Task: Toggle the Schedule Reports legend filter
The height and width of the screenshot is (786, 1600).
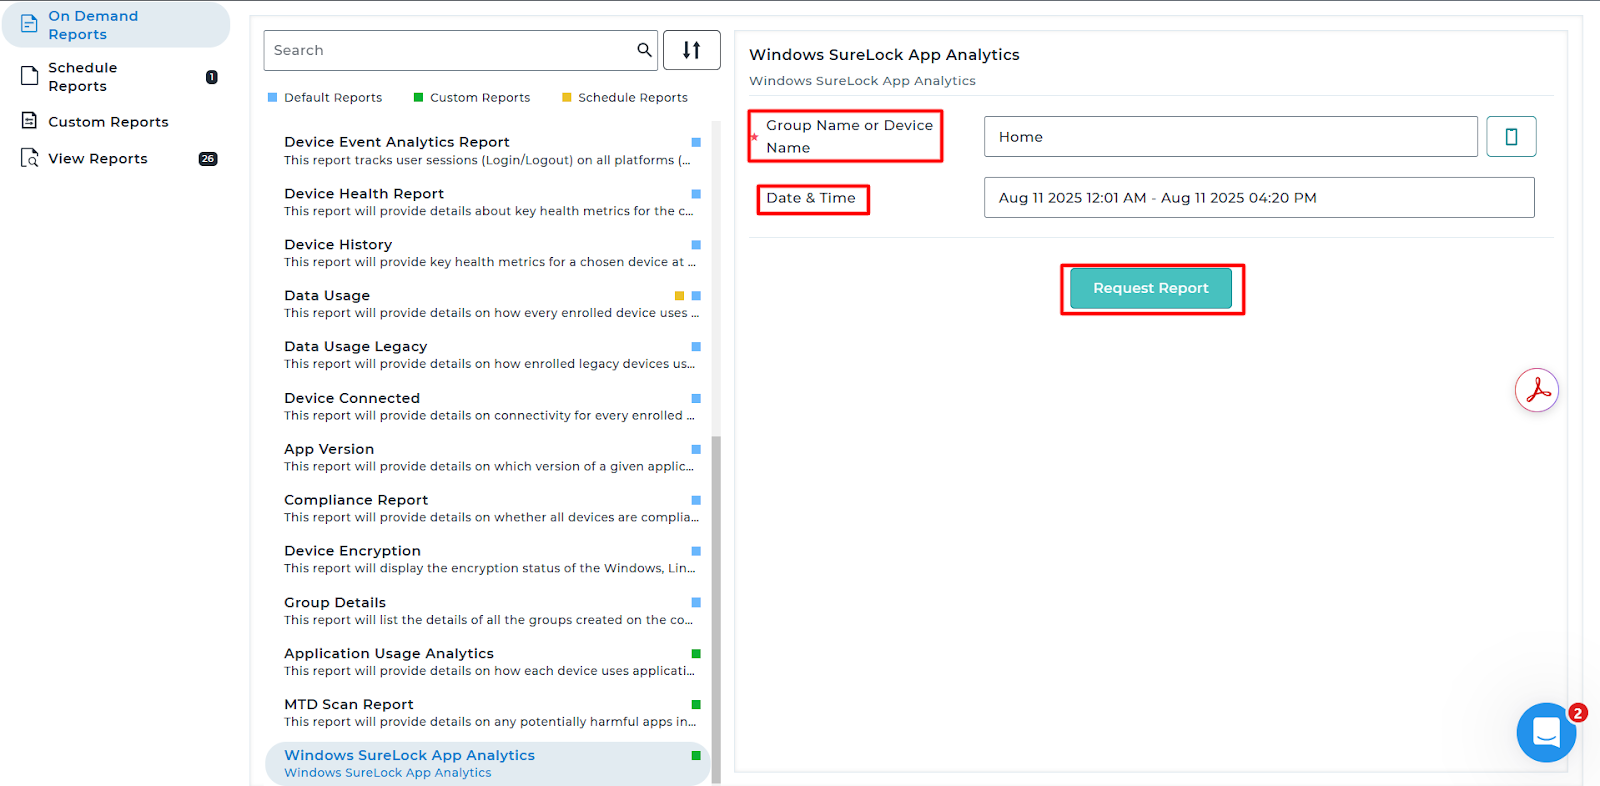Action: [x=624, y=98]
